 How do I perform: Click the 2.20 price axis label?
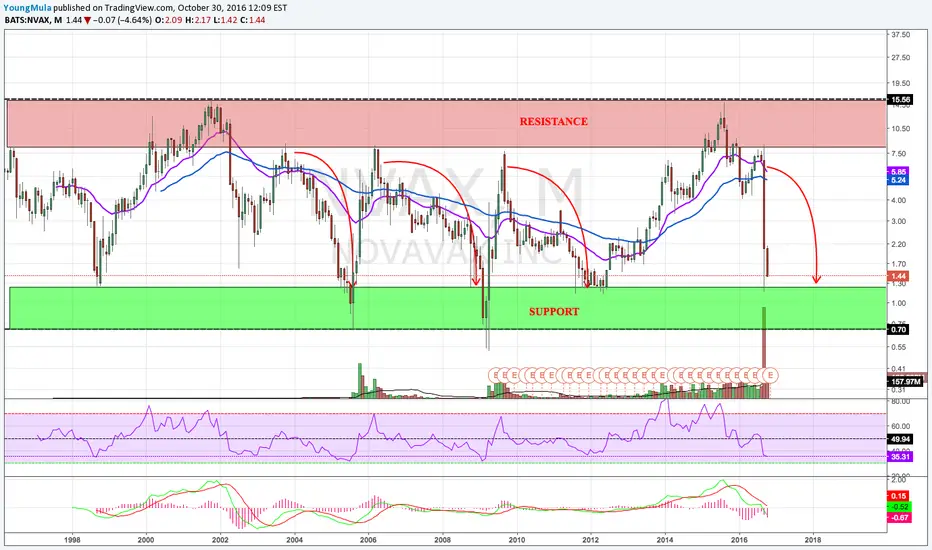(899, 244)
